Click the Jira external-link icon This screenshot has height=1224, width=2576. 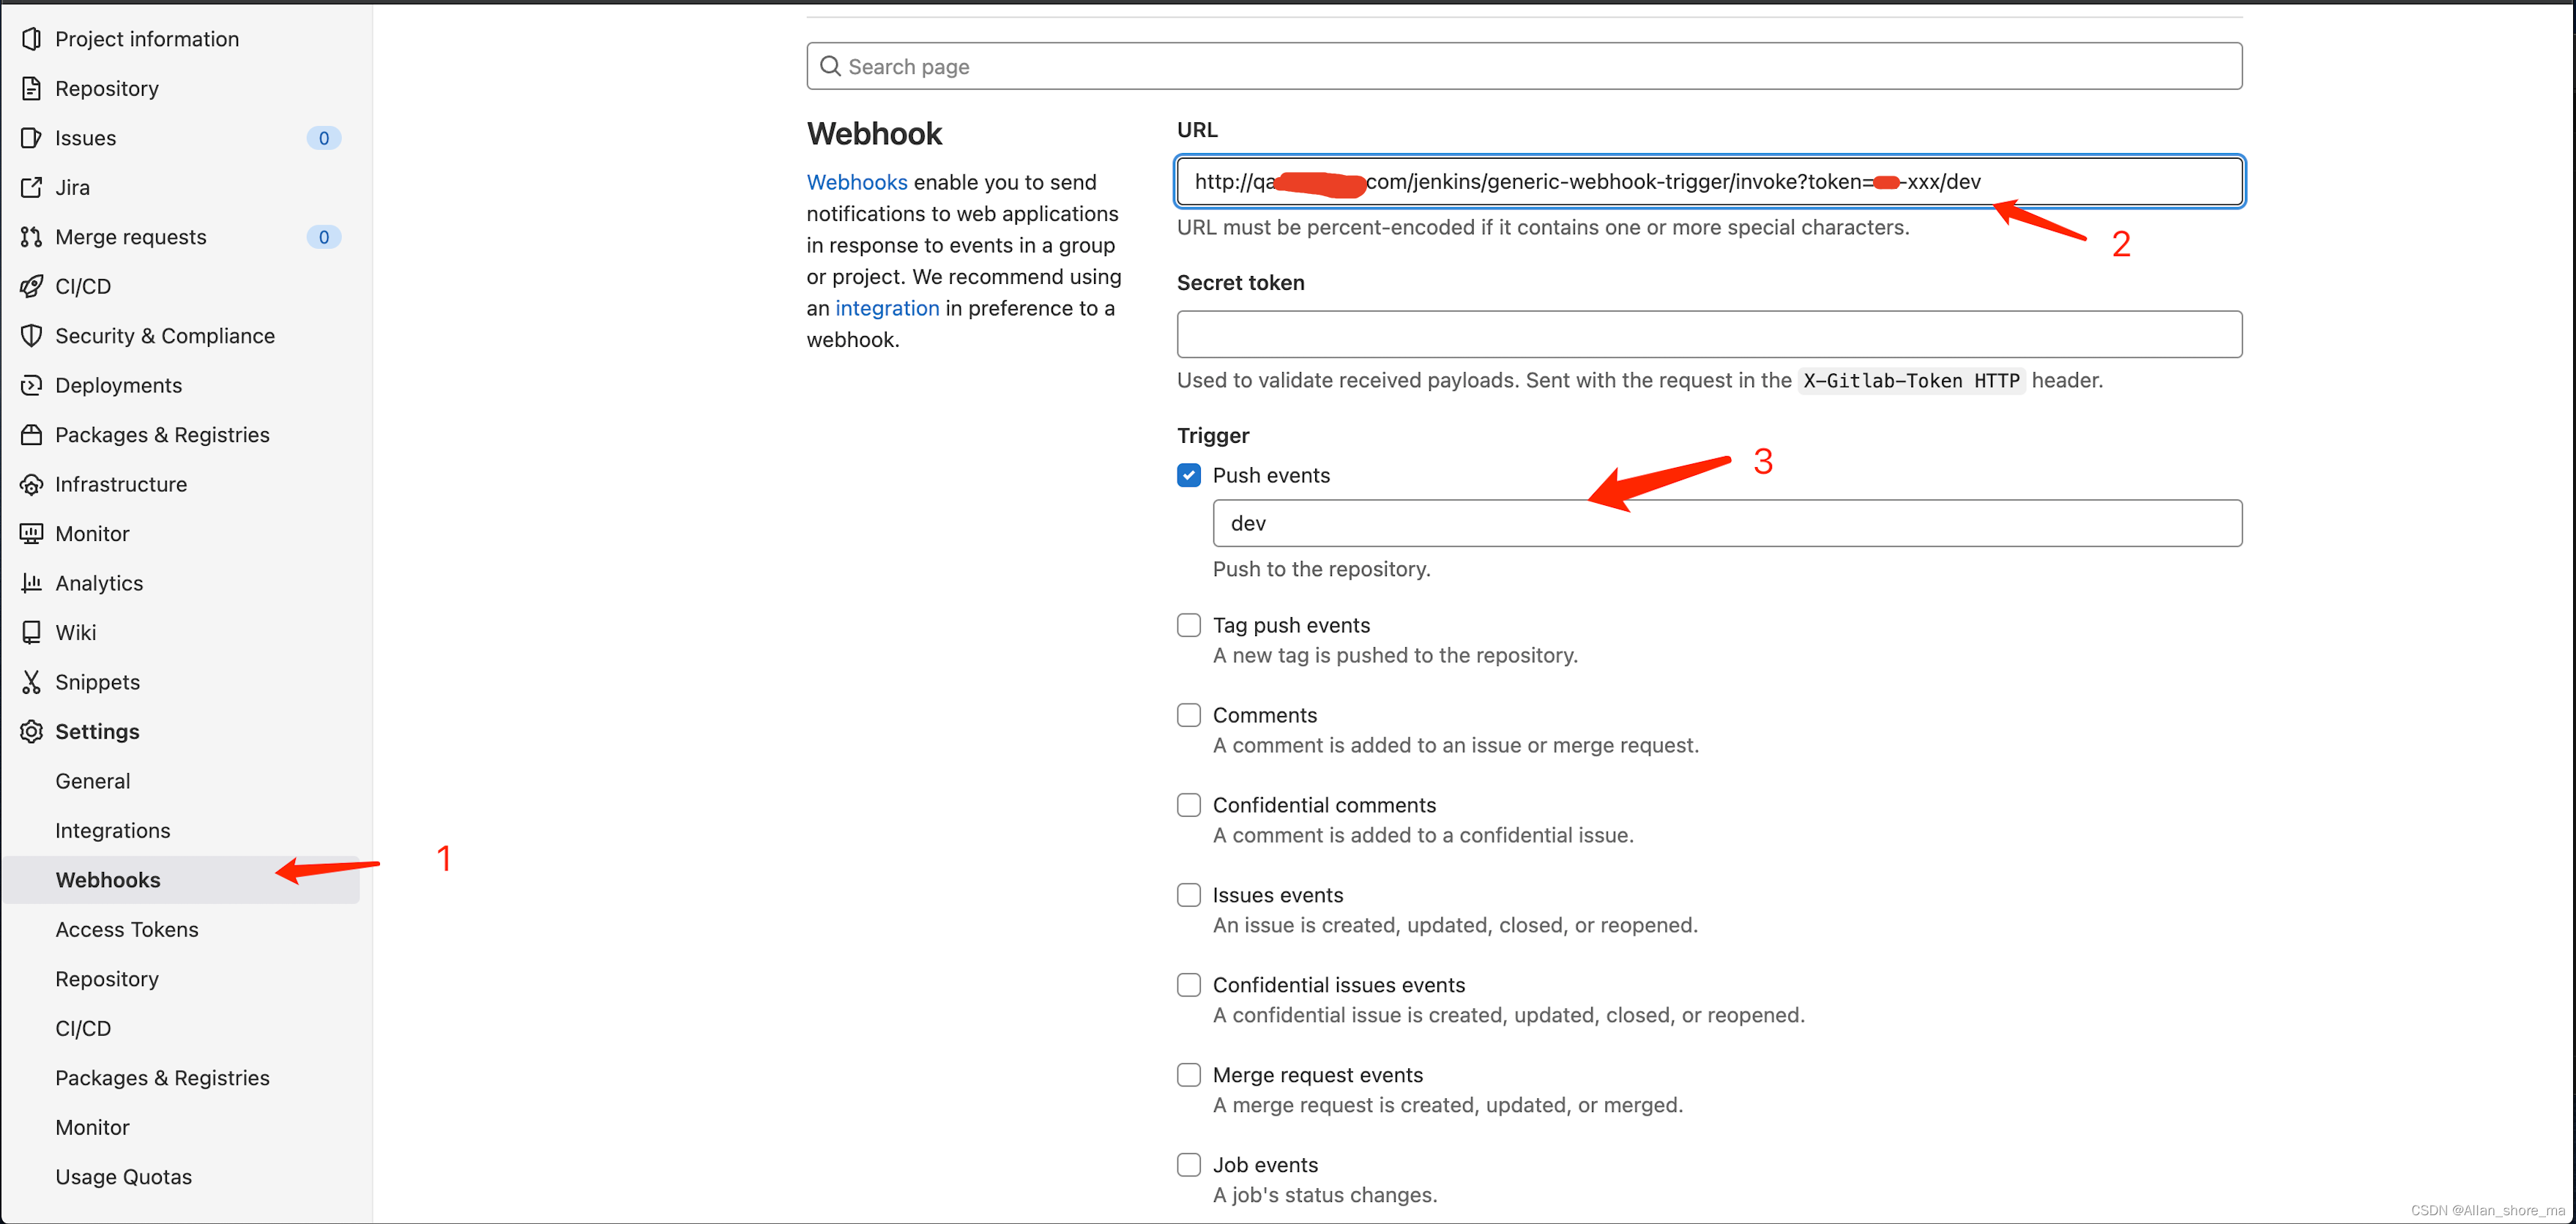click(31, 187)
